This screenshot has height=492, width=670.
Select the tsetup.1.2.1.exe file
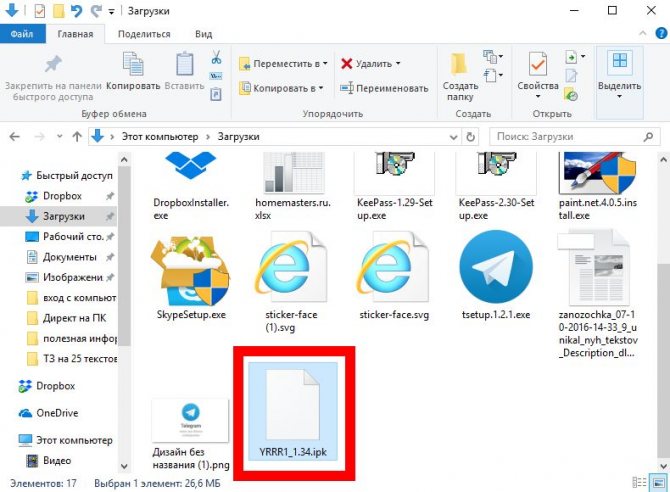pyautogui.click(x=496, y=276)
